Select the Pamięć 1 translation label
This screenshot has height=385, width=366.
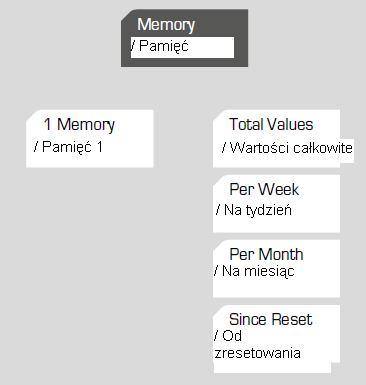coord(68,147)
